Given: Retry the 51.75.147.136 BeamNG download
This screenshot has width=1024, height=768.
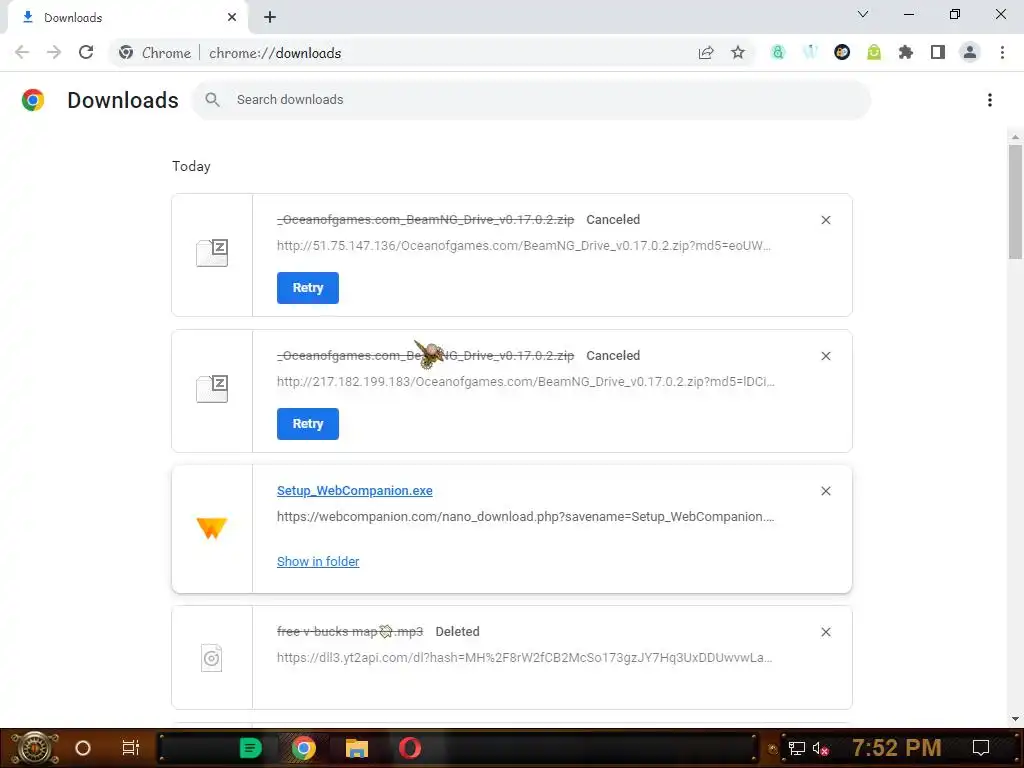Looking at the screenshot, I should pos(308,288).
